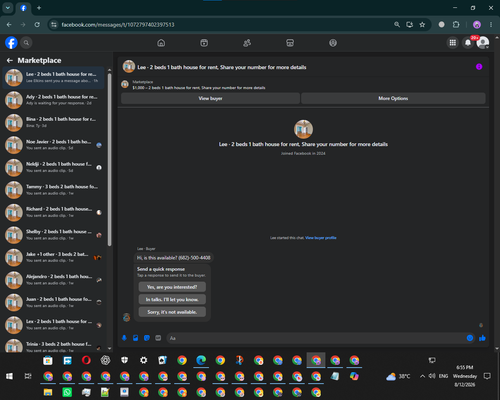Open the Nokiji conversation
This screenshot has height=400, width=500.
[54, 167]
